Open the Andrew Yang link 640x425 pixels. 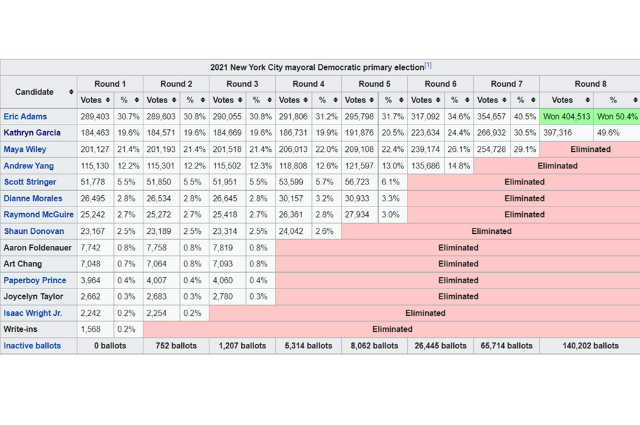(29, 166)
